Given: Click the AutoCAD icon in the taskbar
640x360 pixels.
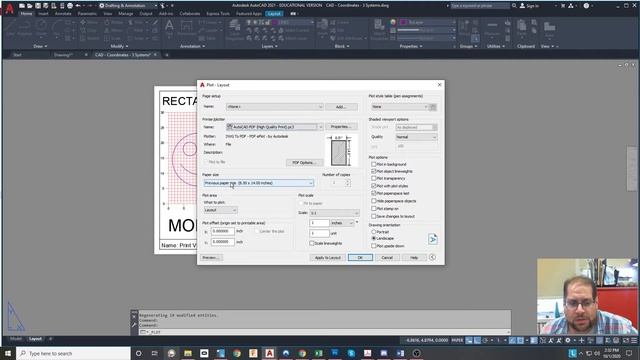Looking at the screenshot, I should (269, 353).
